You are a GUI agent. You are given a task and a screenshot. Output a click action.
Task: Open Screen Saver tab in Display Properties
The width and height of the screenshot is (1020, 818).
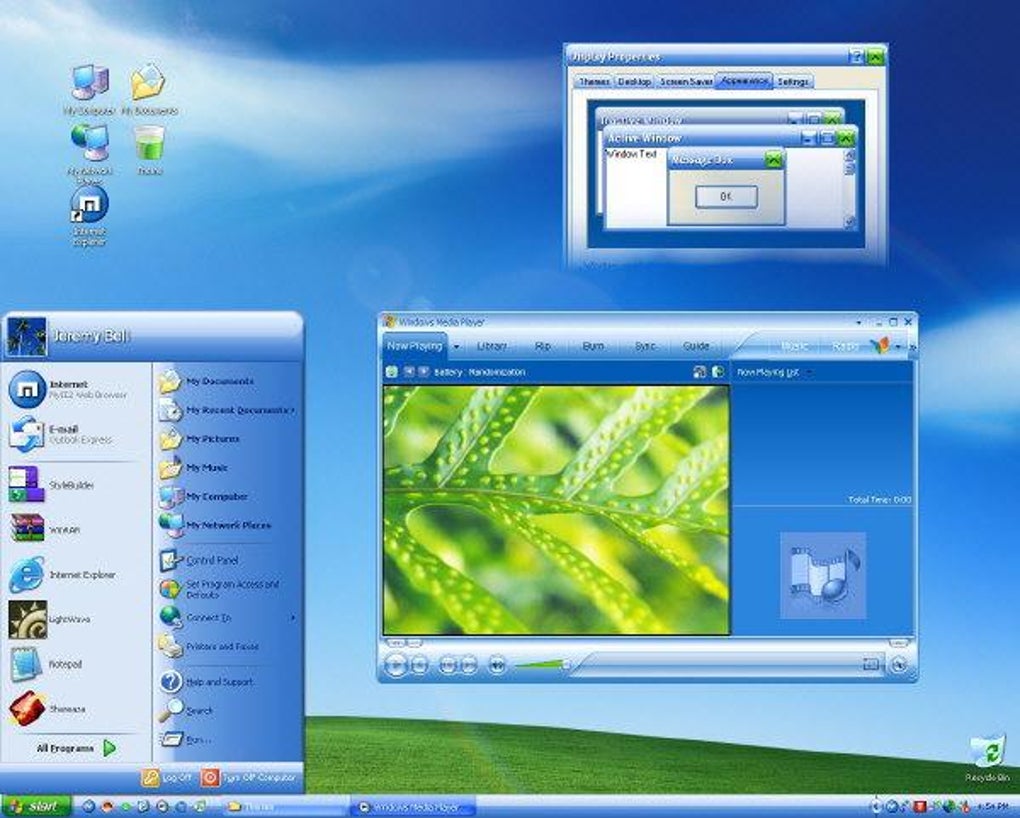click(686, 82)
